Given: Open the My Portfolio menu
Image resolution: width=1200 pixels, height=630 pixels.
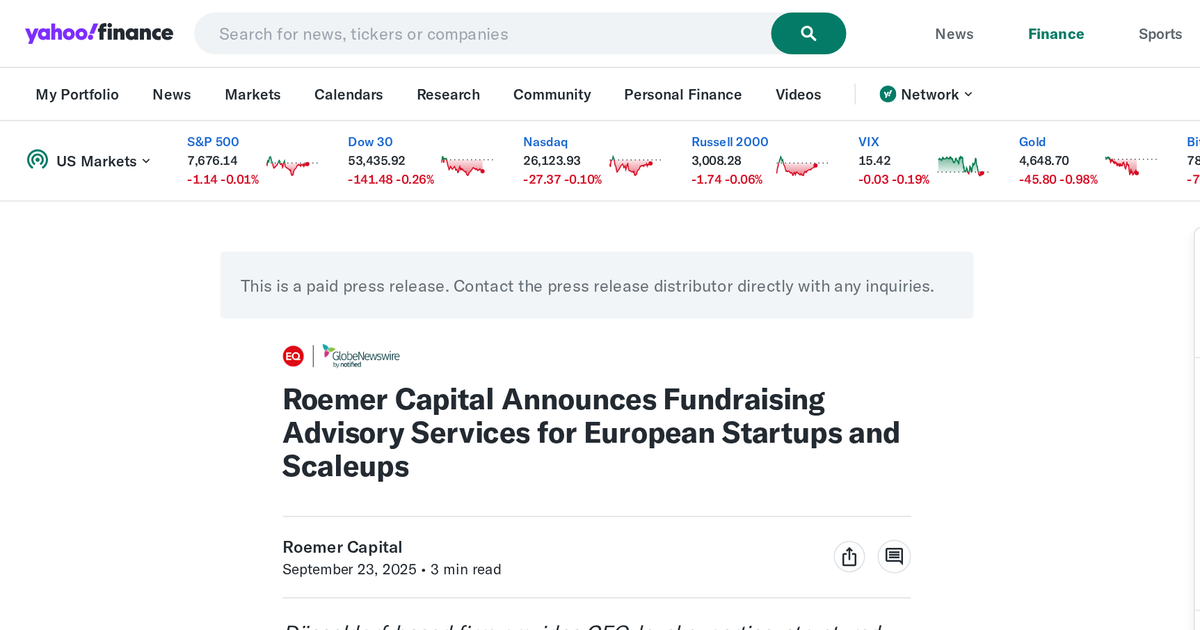Looking at the screenshot, I should coord(77,94).
